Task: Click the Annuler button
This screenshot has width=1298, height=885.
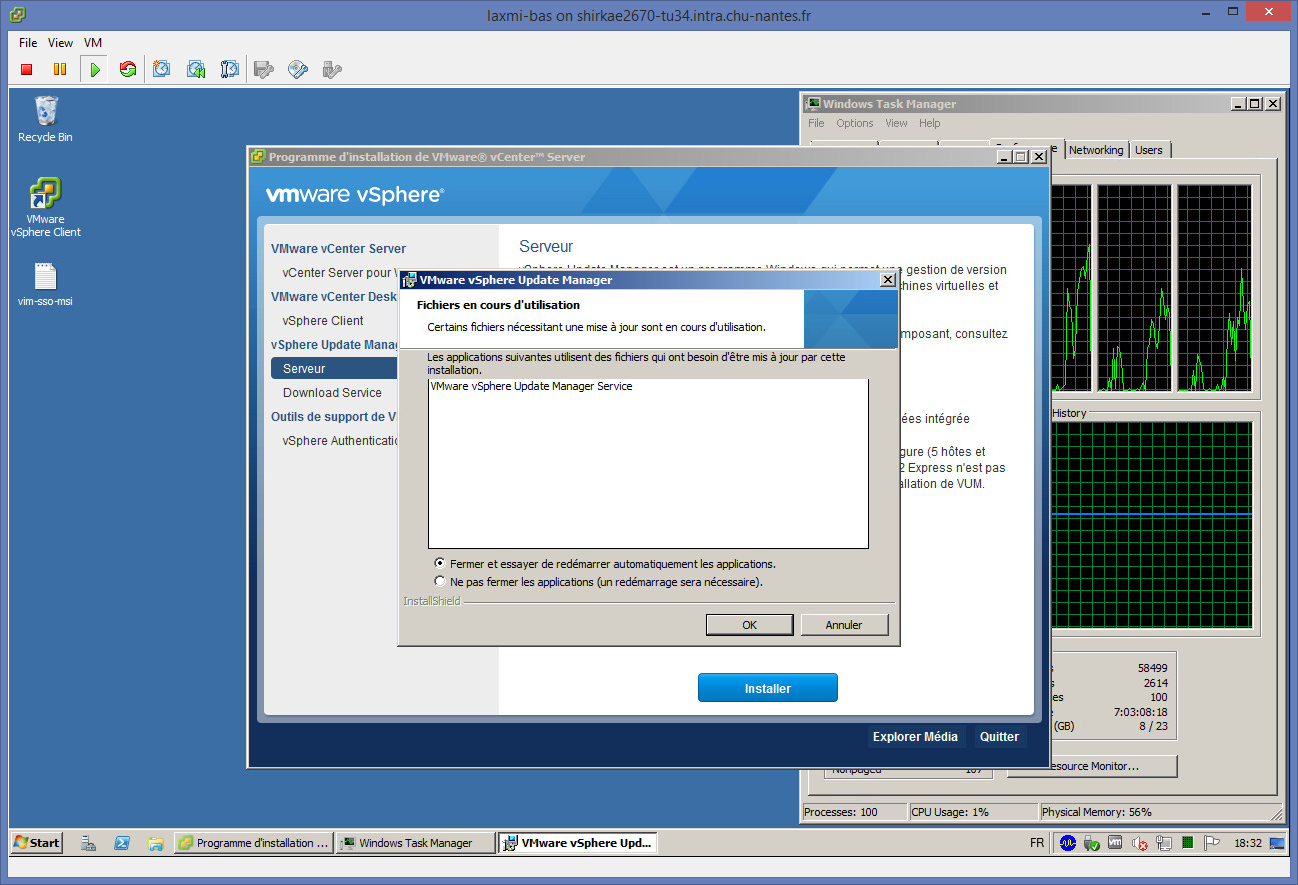Action: click(x=844, y=625)
